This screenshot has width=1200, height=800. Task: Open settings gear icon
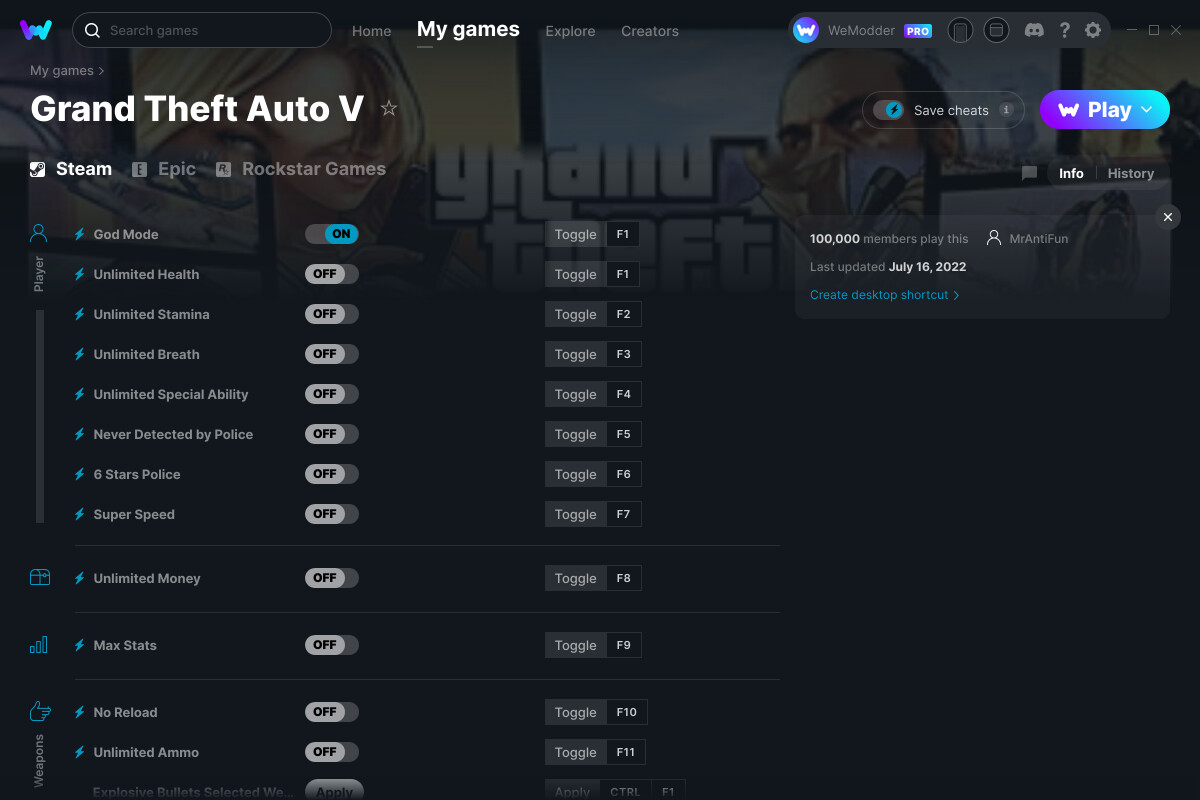coord(1093,30)
